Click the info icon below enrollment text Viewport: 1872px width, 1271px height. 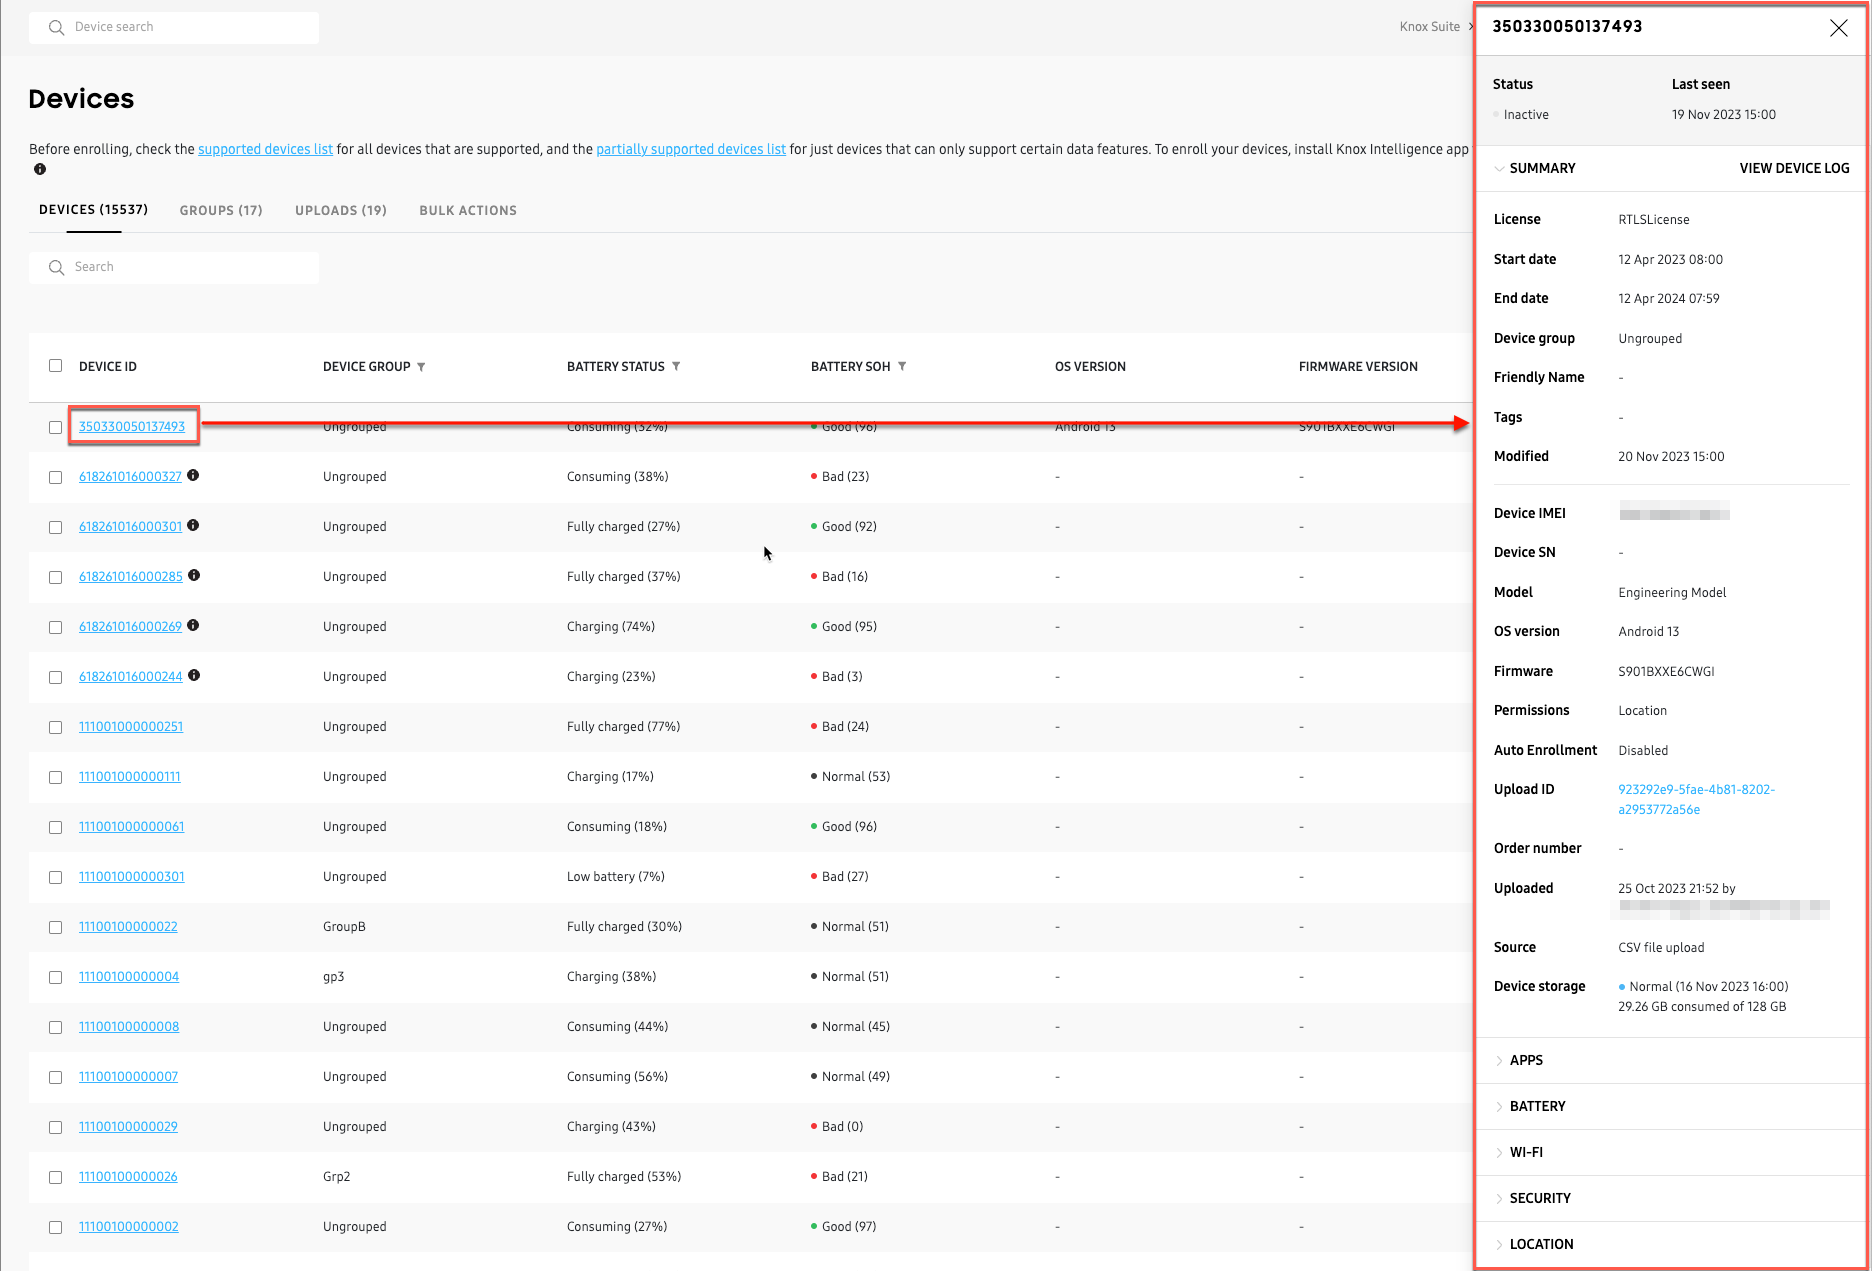(40, 169)
